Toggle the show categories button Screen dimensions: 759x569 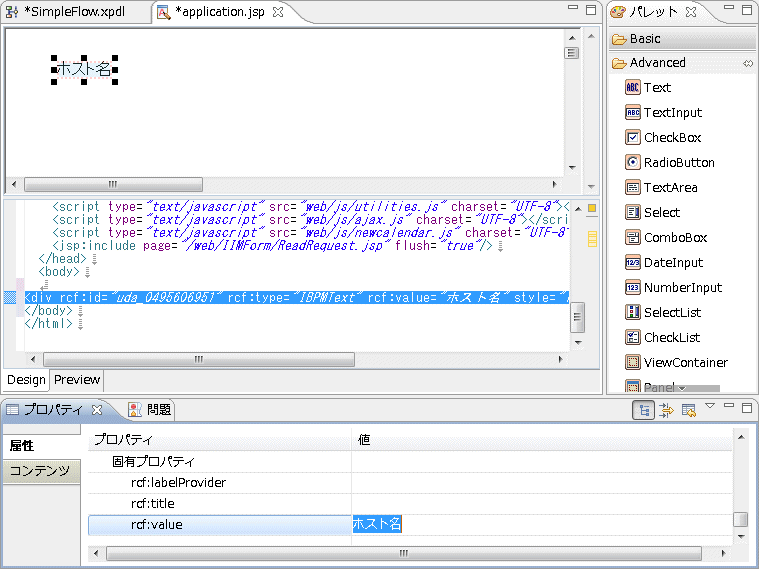click(644, 410)
